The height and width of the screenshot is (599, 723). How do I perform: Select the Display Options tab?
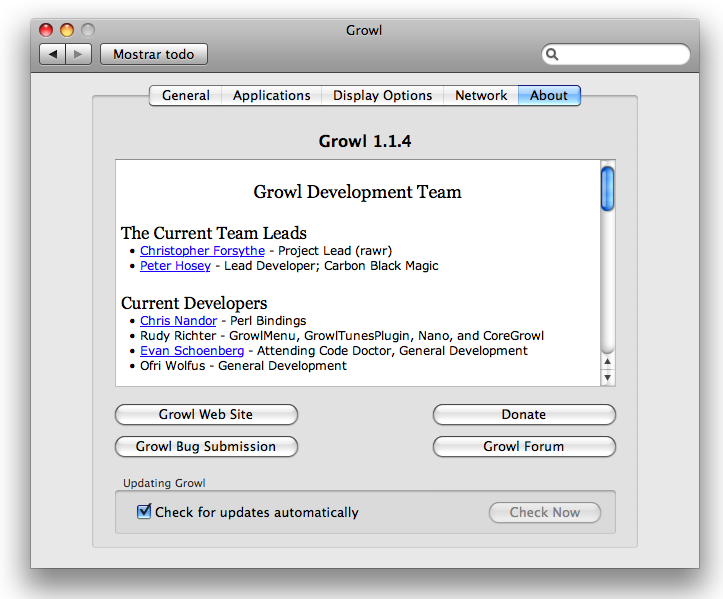tap(382, 95)
